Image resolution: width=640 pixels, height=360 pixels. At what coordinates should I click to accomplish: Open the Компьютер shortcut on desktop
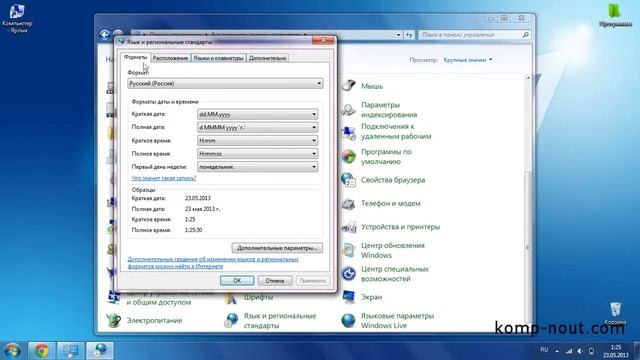click(x=17, y=18)
